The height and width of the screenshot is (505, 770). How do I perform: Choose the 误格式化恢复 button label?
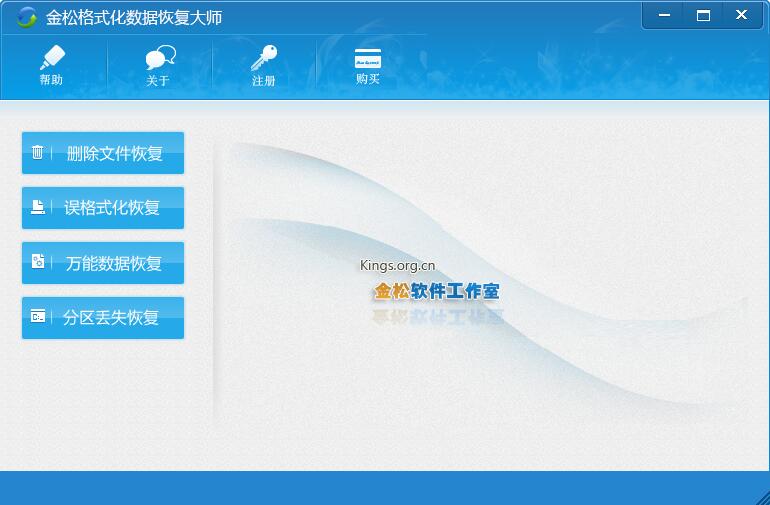click(x=112, y=208)
